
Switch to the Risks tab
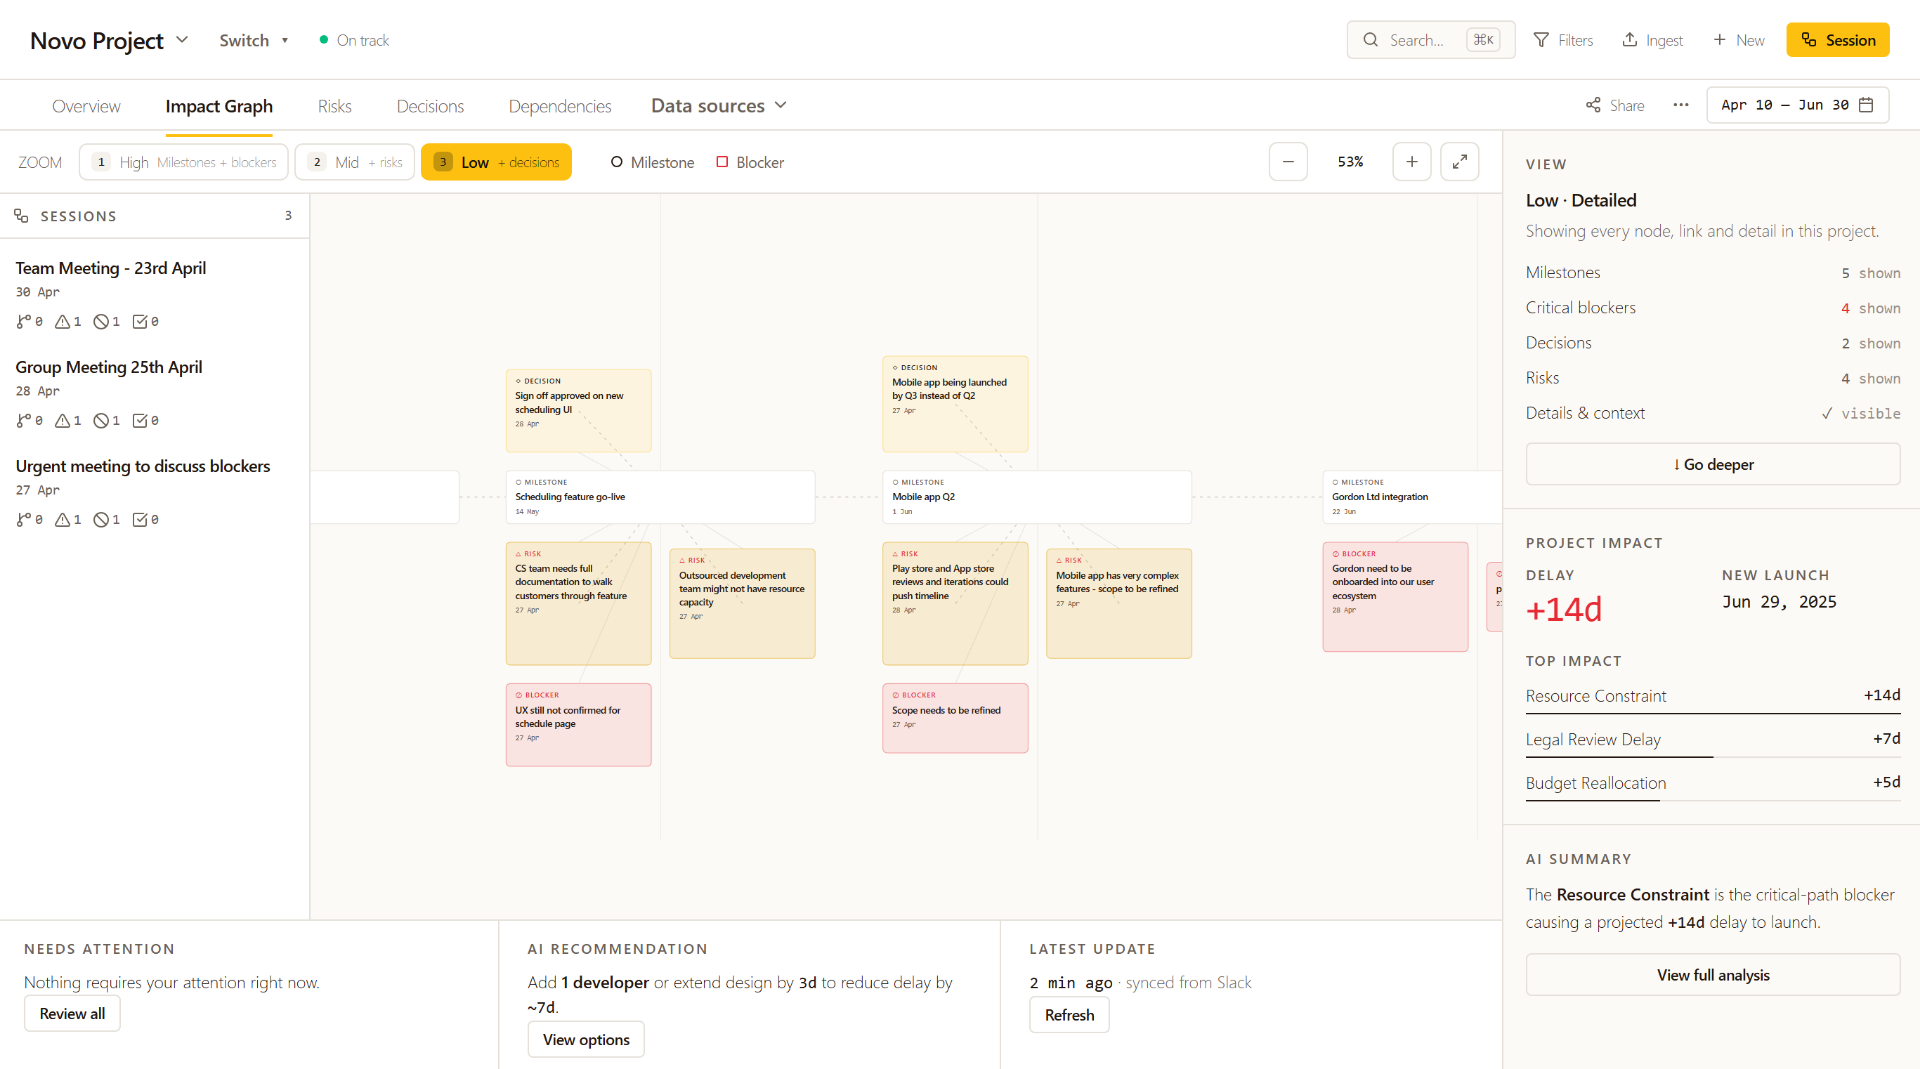[334, 106]
